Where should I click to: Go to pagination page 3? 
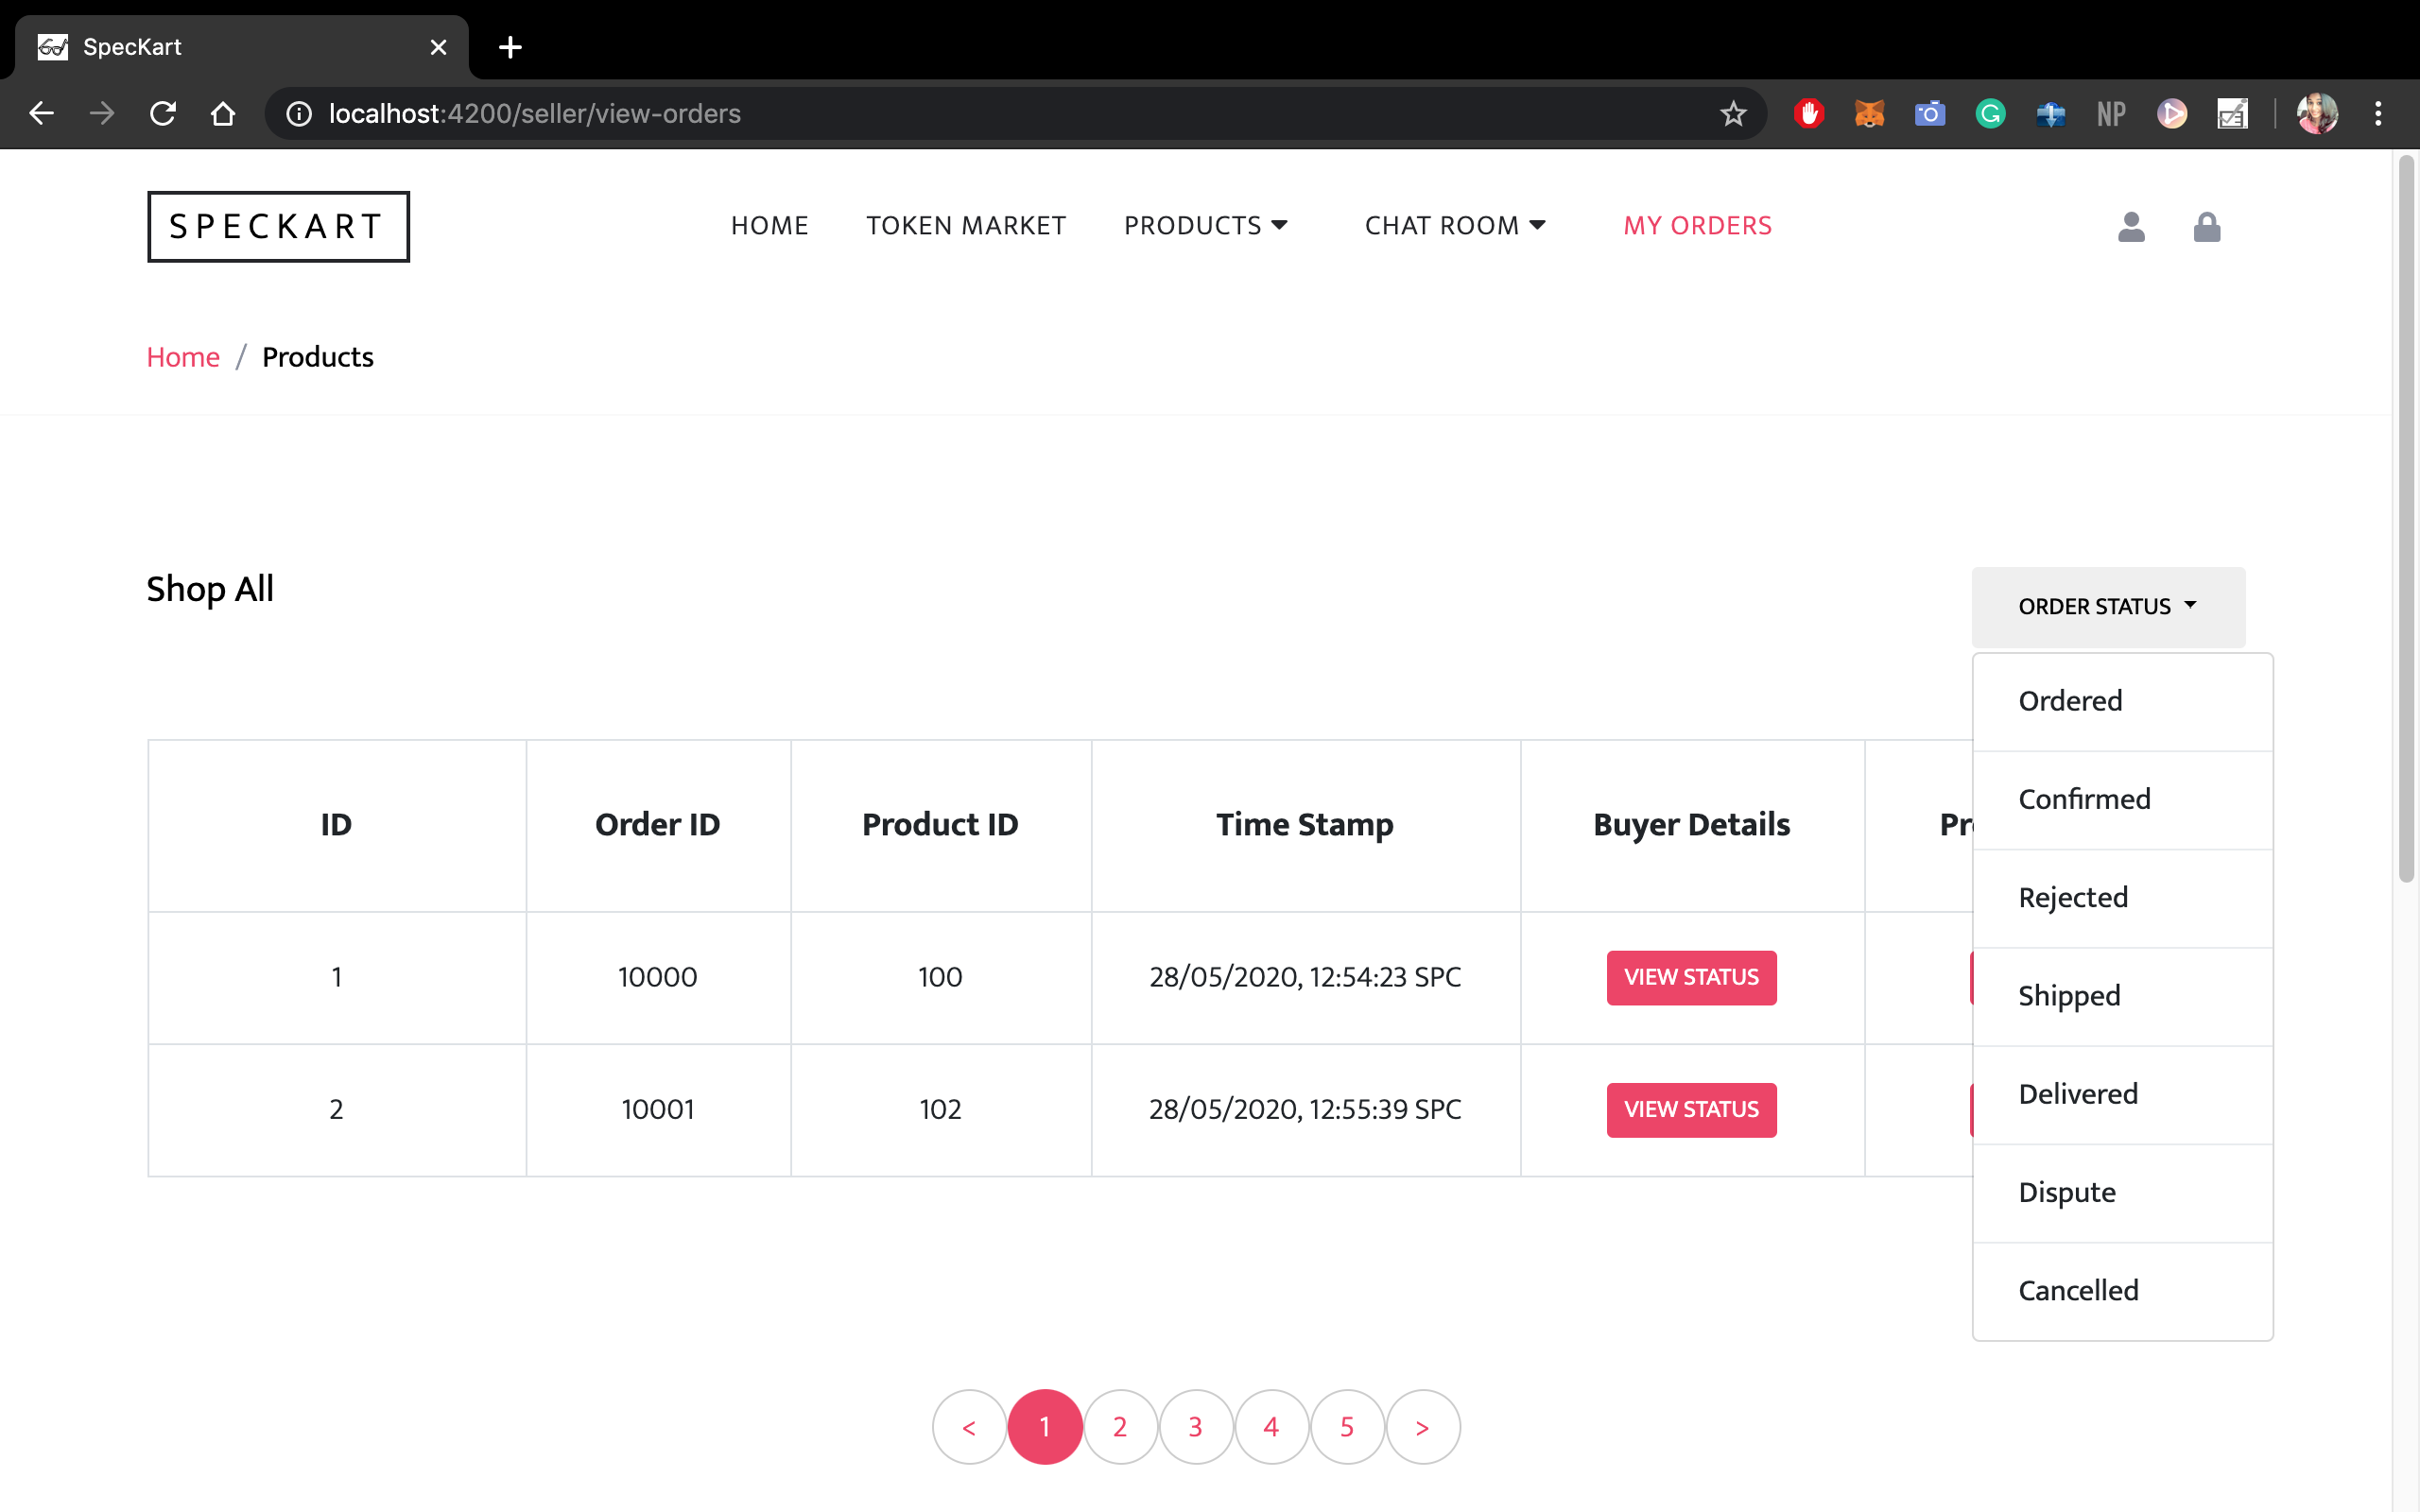pos(1195,1427)
